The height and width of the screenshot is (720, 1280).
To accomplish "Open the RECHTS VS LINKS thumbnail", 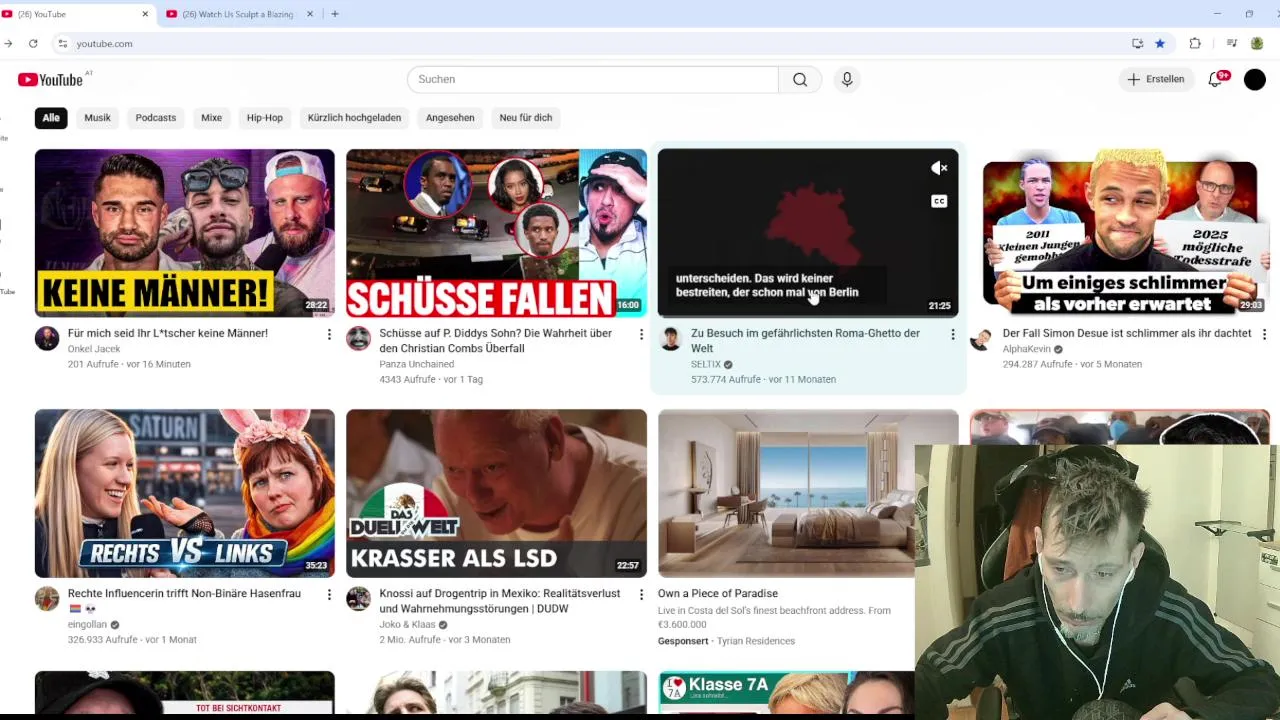I will pos(185,493).
